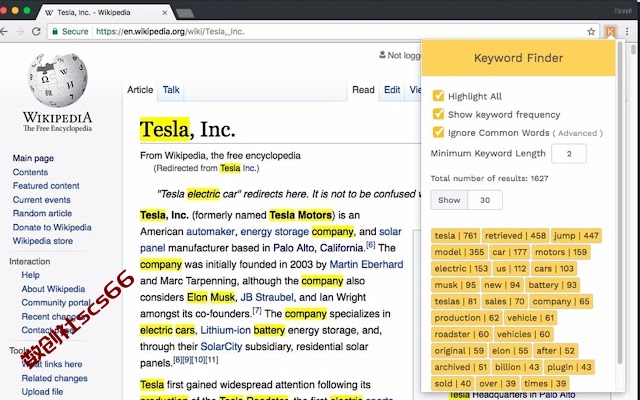The width and height of the screenshot is (640, 400).
Task: Switch to the Read tab
Action: [x=363, y=90]
